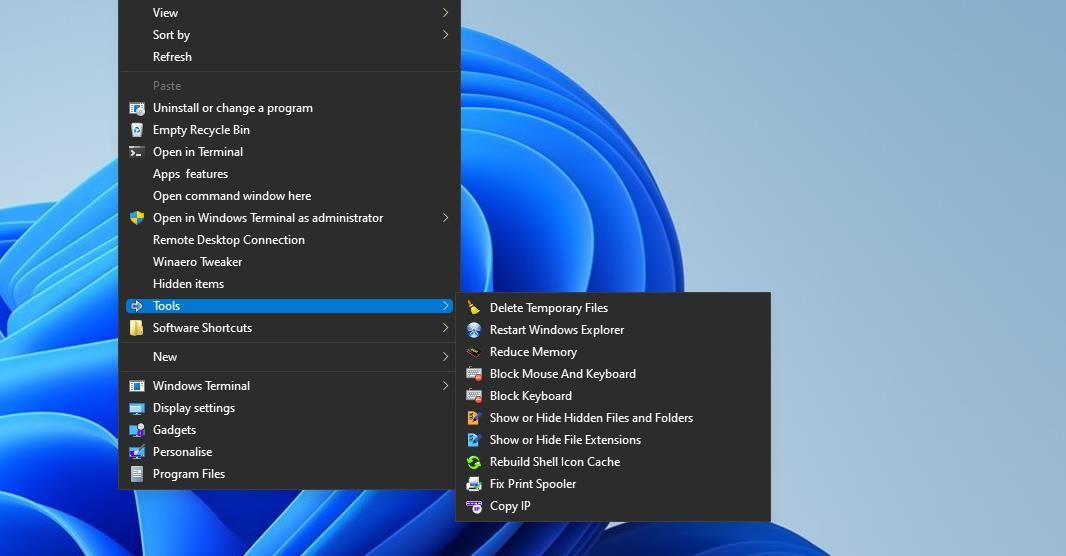Viewport: 1066px width, 556px height.
Task: Expand the Software Shortcuts submenu arrow
Action: pyautogui.click(x=445, y=328)
